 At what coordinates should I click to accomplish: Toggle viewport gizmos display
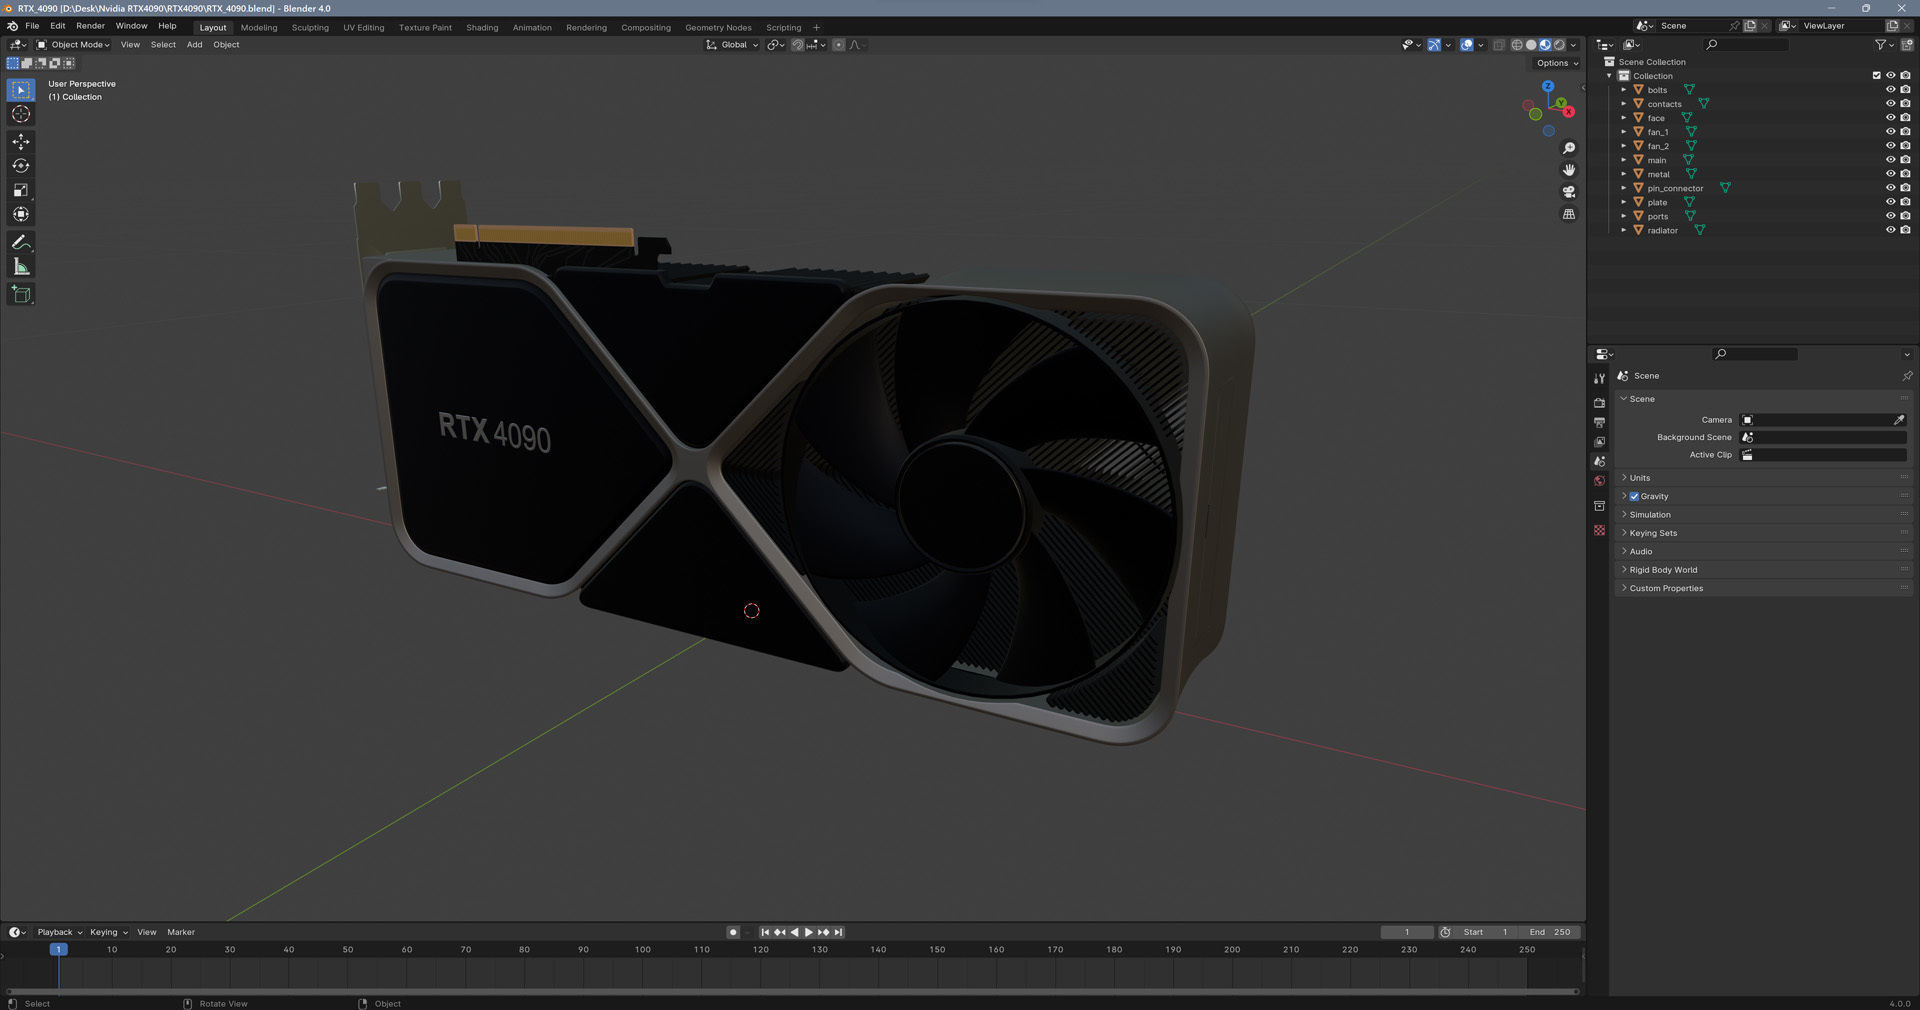point(1434,45)
